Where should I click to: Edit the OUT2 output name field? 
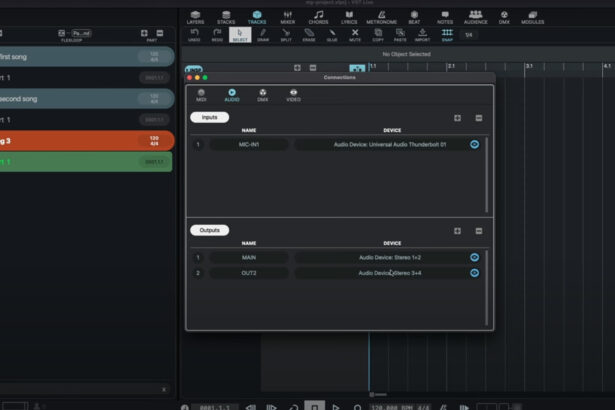(249, 273)
